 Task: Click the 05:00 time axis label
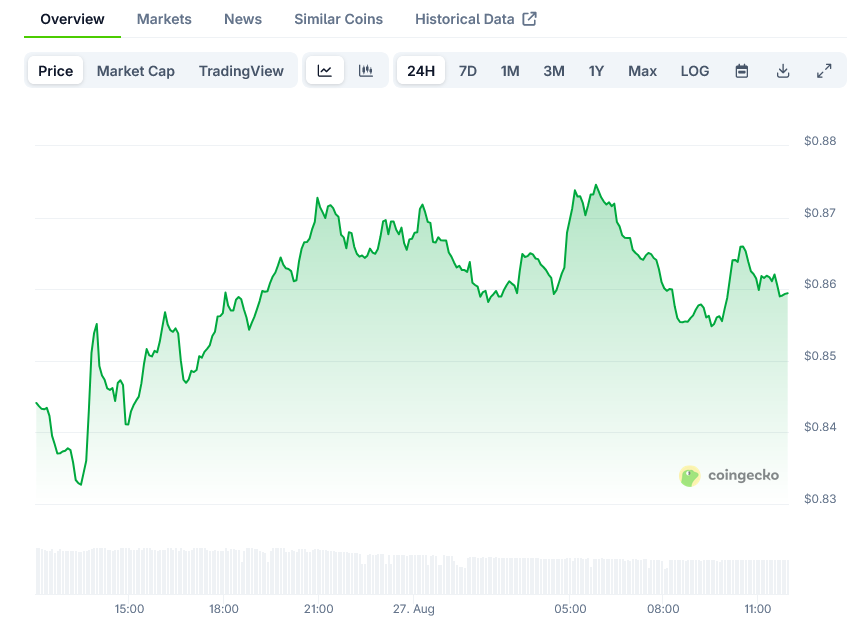point(570,609)
